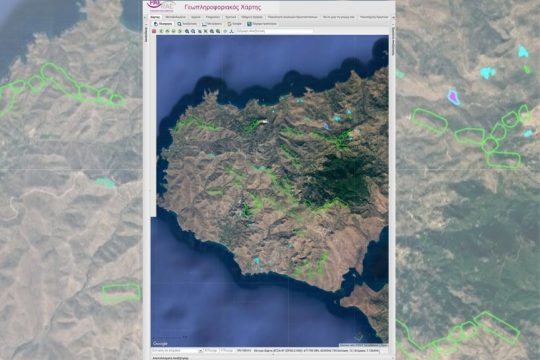Click the X icon in the map toolbar
Image resolution: width=540 pixels, height=360 pixels.
pos(206,31)
